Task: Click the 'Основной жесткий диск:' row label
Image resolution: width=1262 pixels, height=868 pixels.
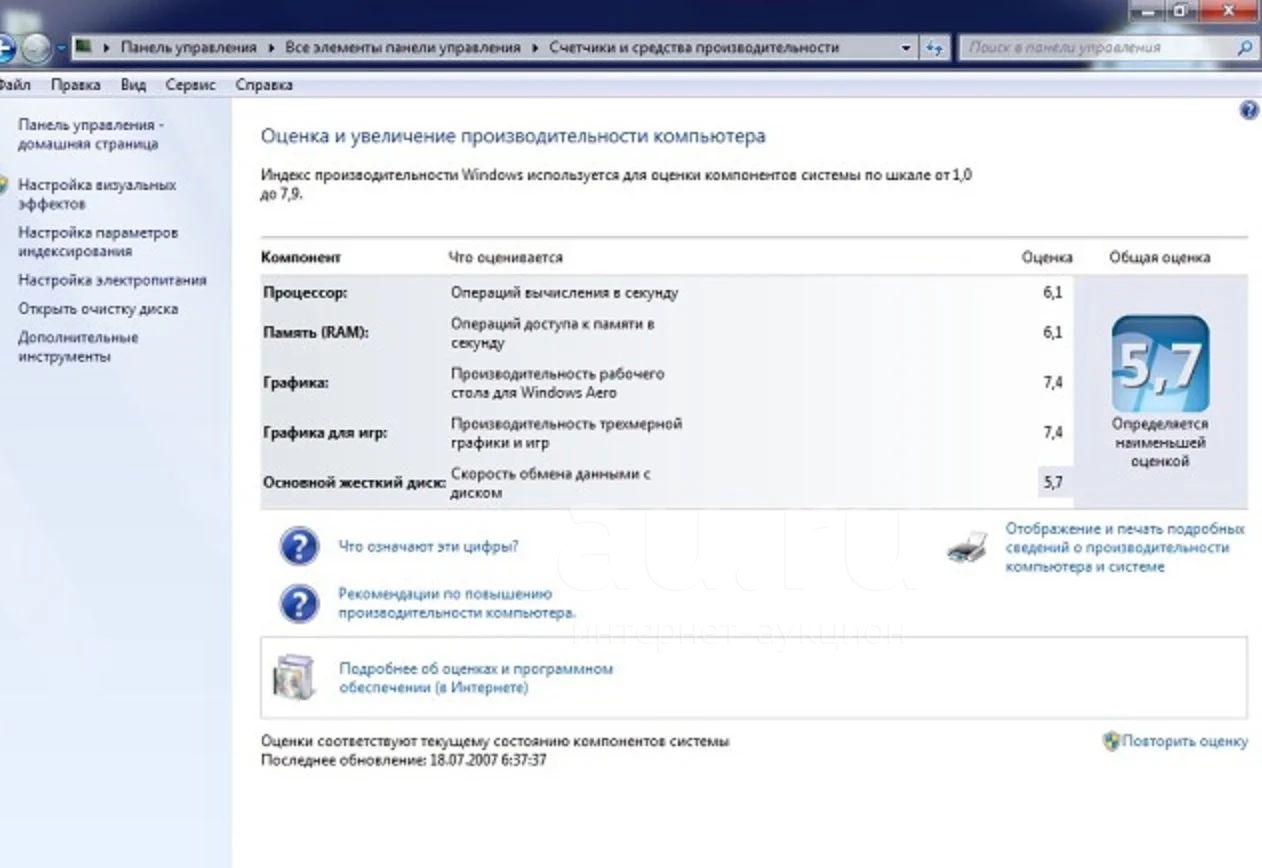Action: pos(354,483)
